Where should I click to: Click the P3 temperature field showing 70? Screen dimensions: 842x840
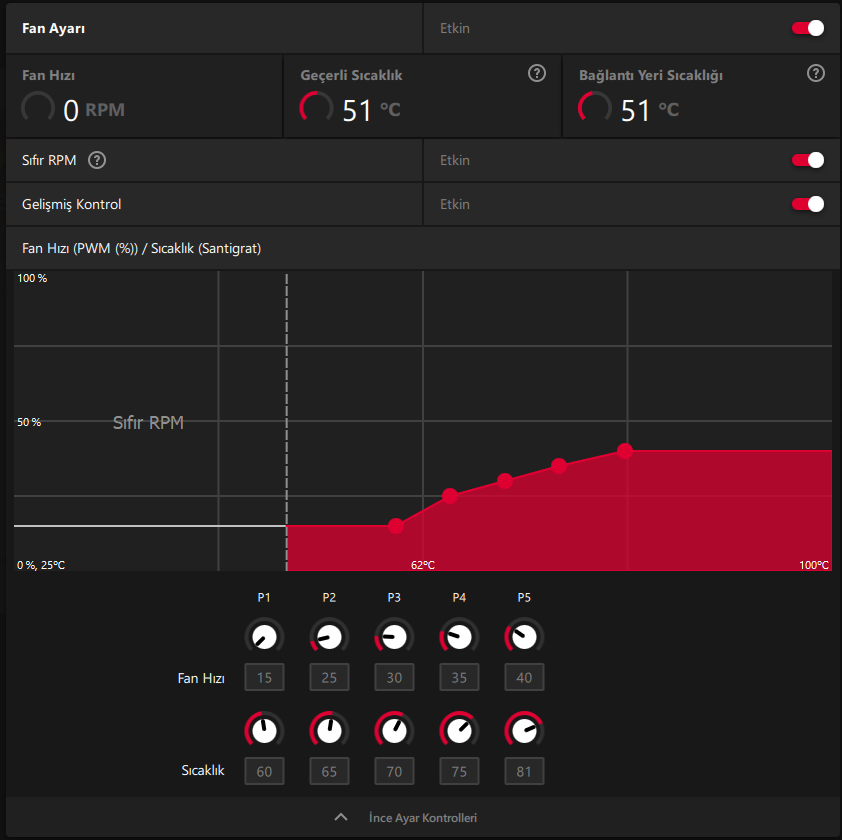(x=394, y=771)
